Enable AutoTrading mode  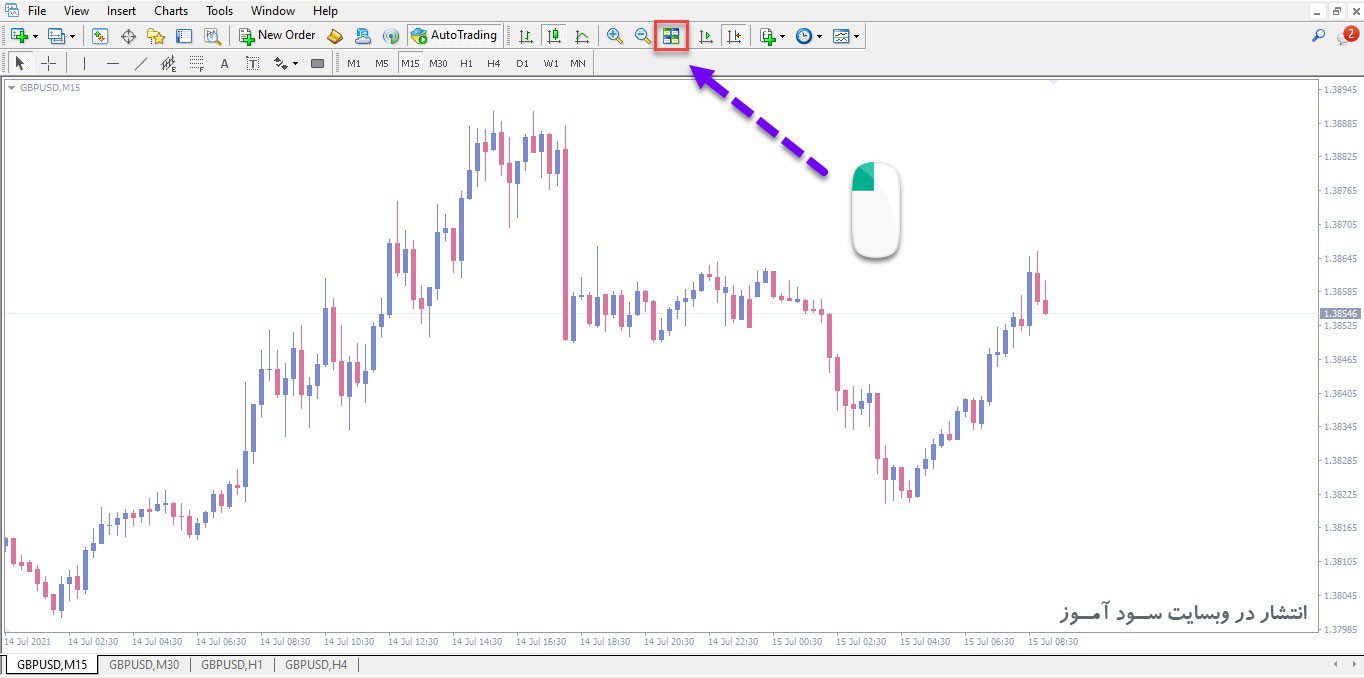coord(455,35)
